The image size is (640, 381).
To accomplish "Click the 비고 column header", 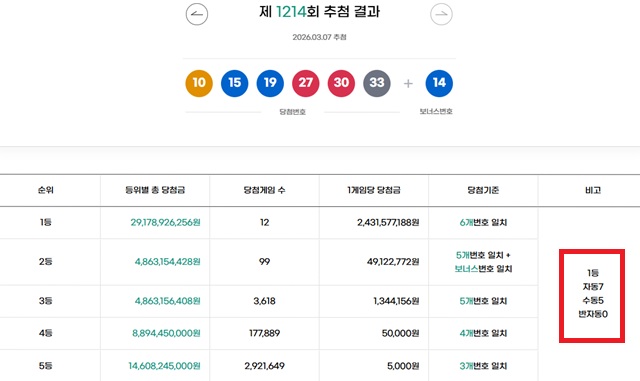I will coord(593,190).
